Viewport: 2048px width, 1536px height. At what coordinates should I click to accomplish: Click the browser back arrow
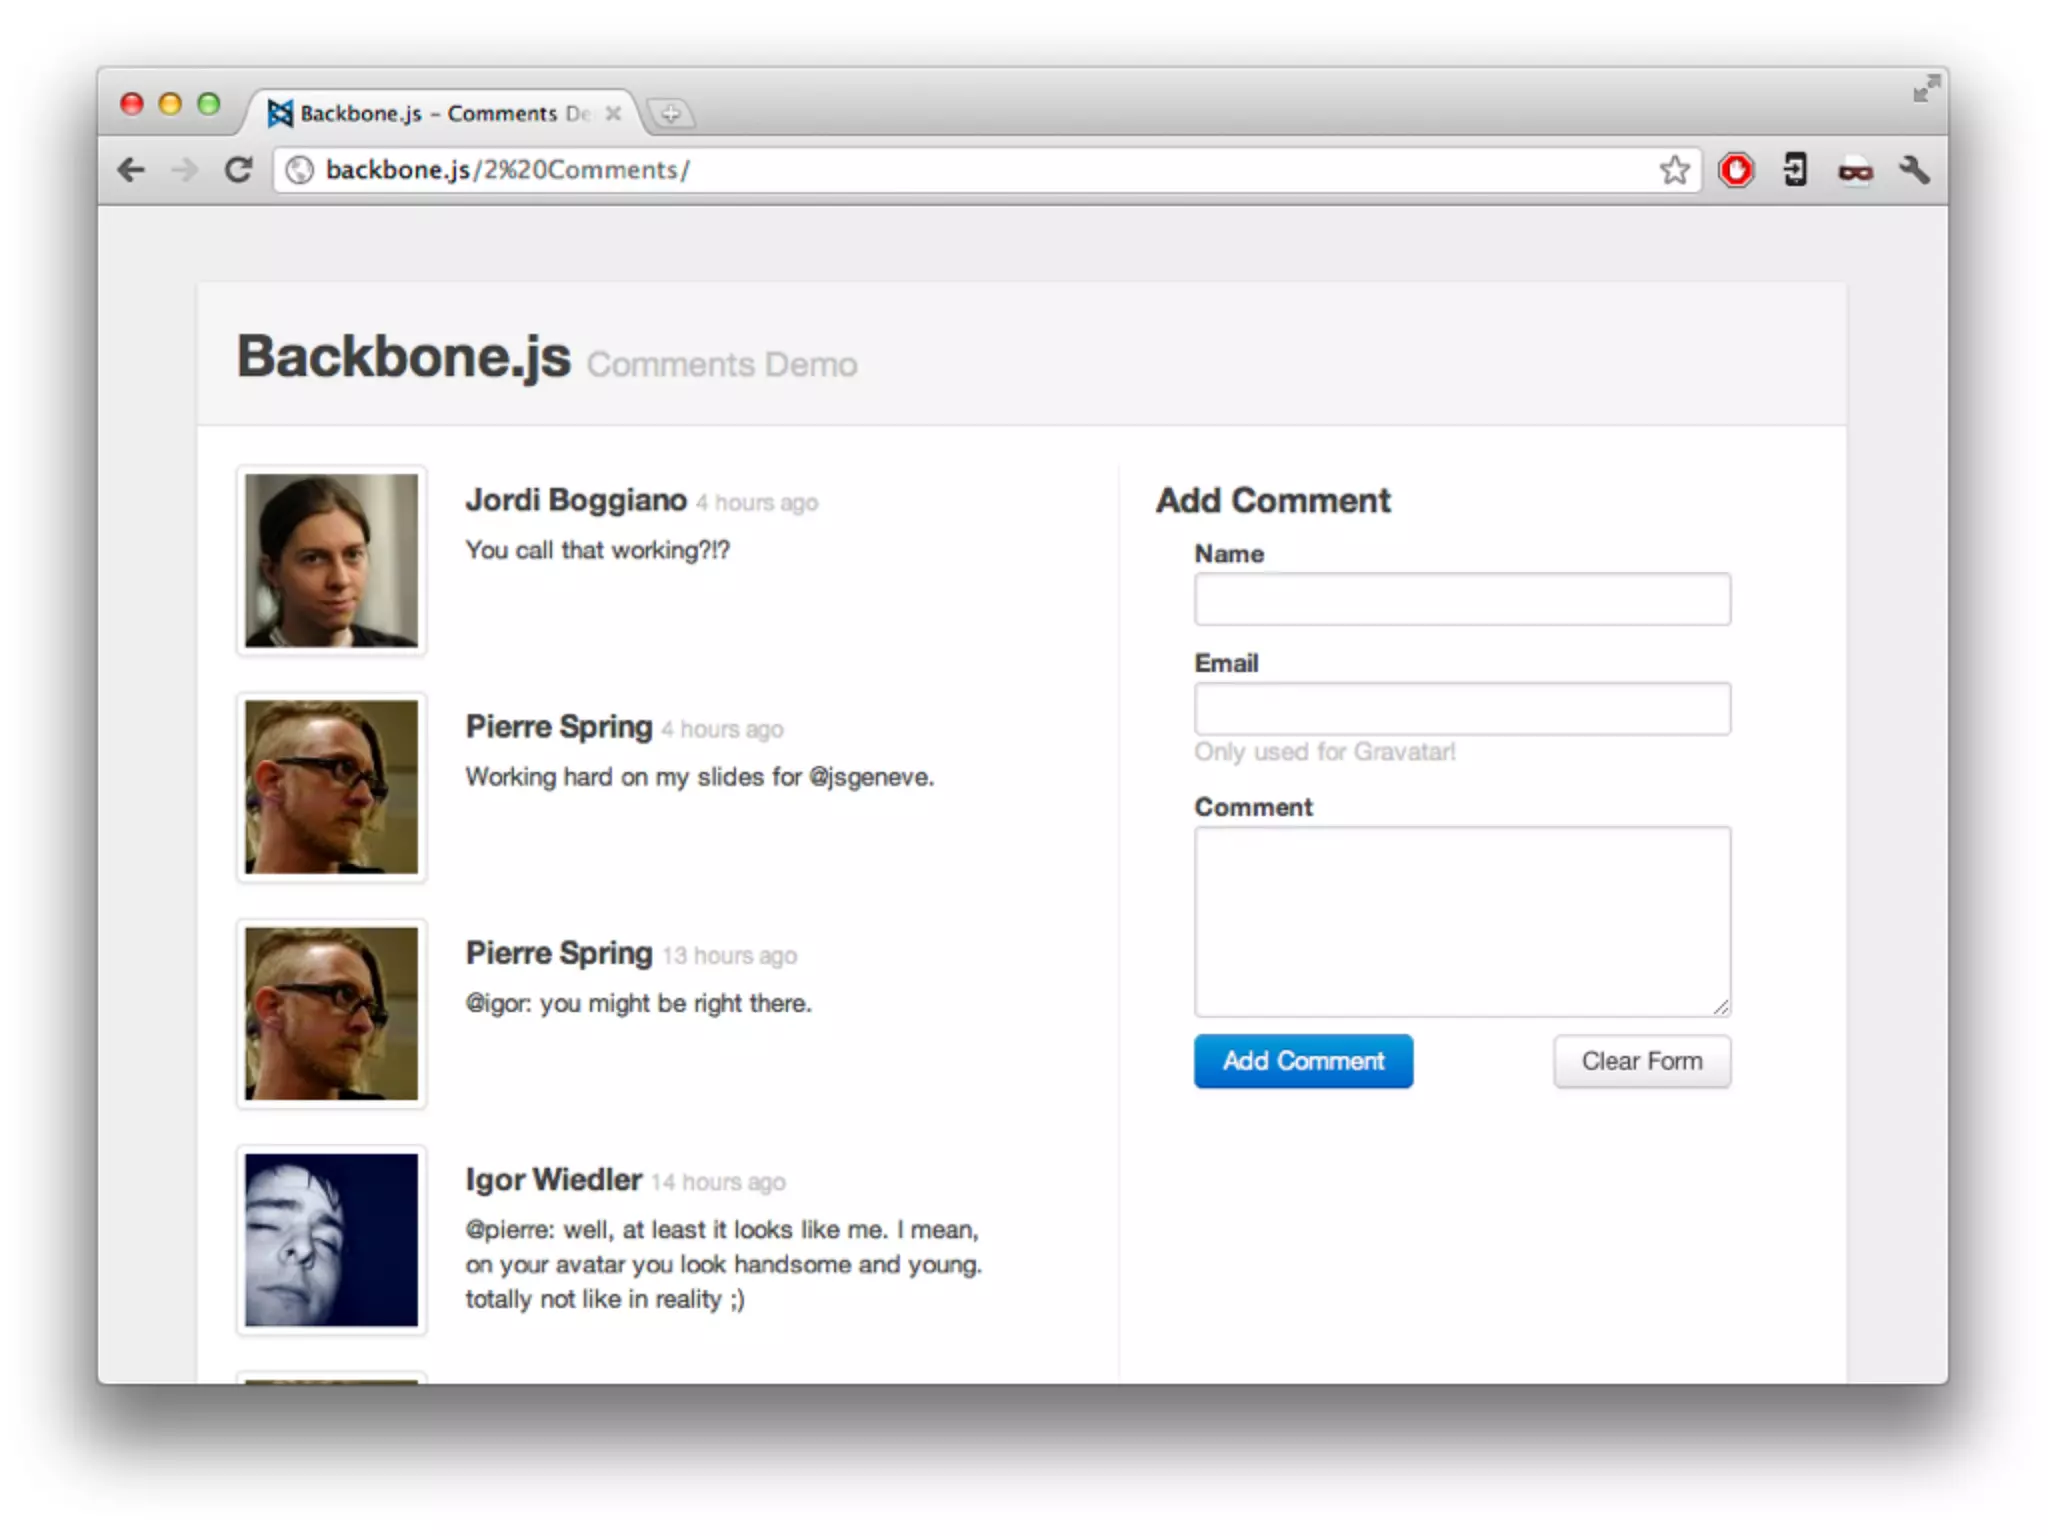click(131, 170)
